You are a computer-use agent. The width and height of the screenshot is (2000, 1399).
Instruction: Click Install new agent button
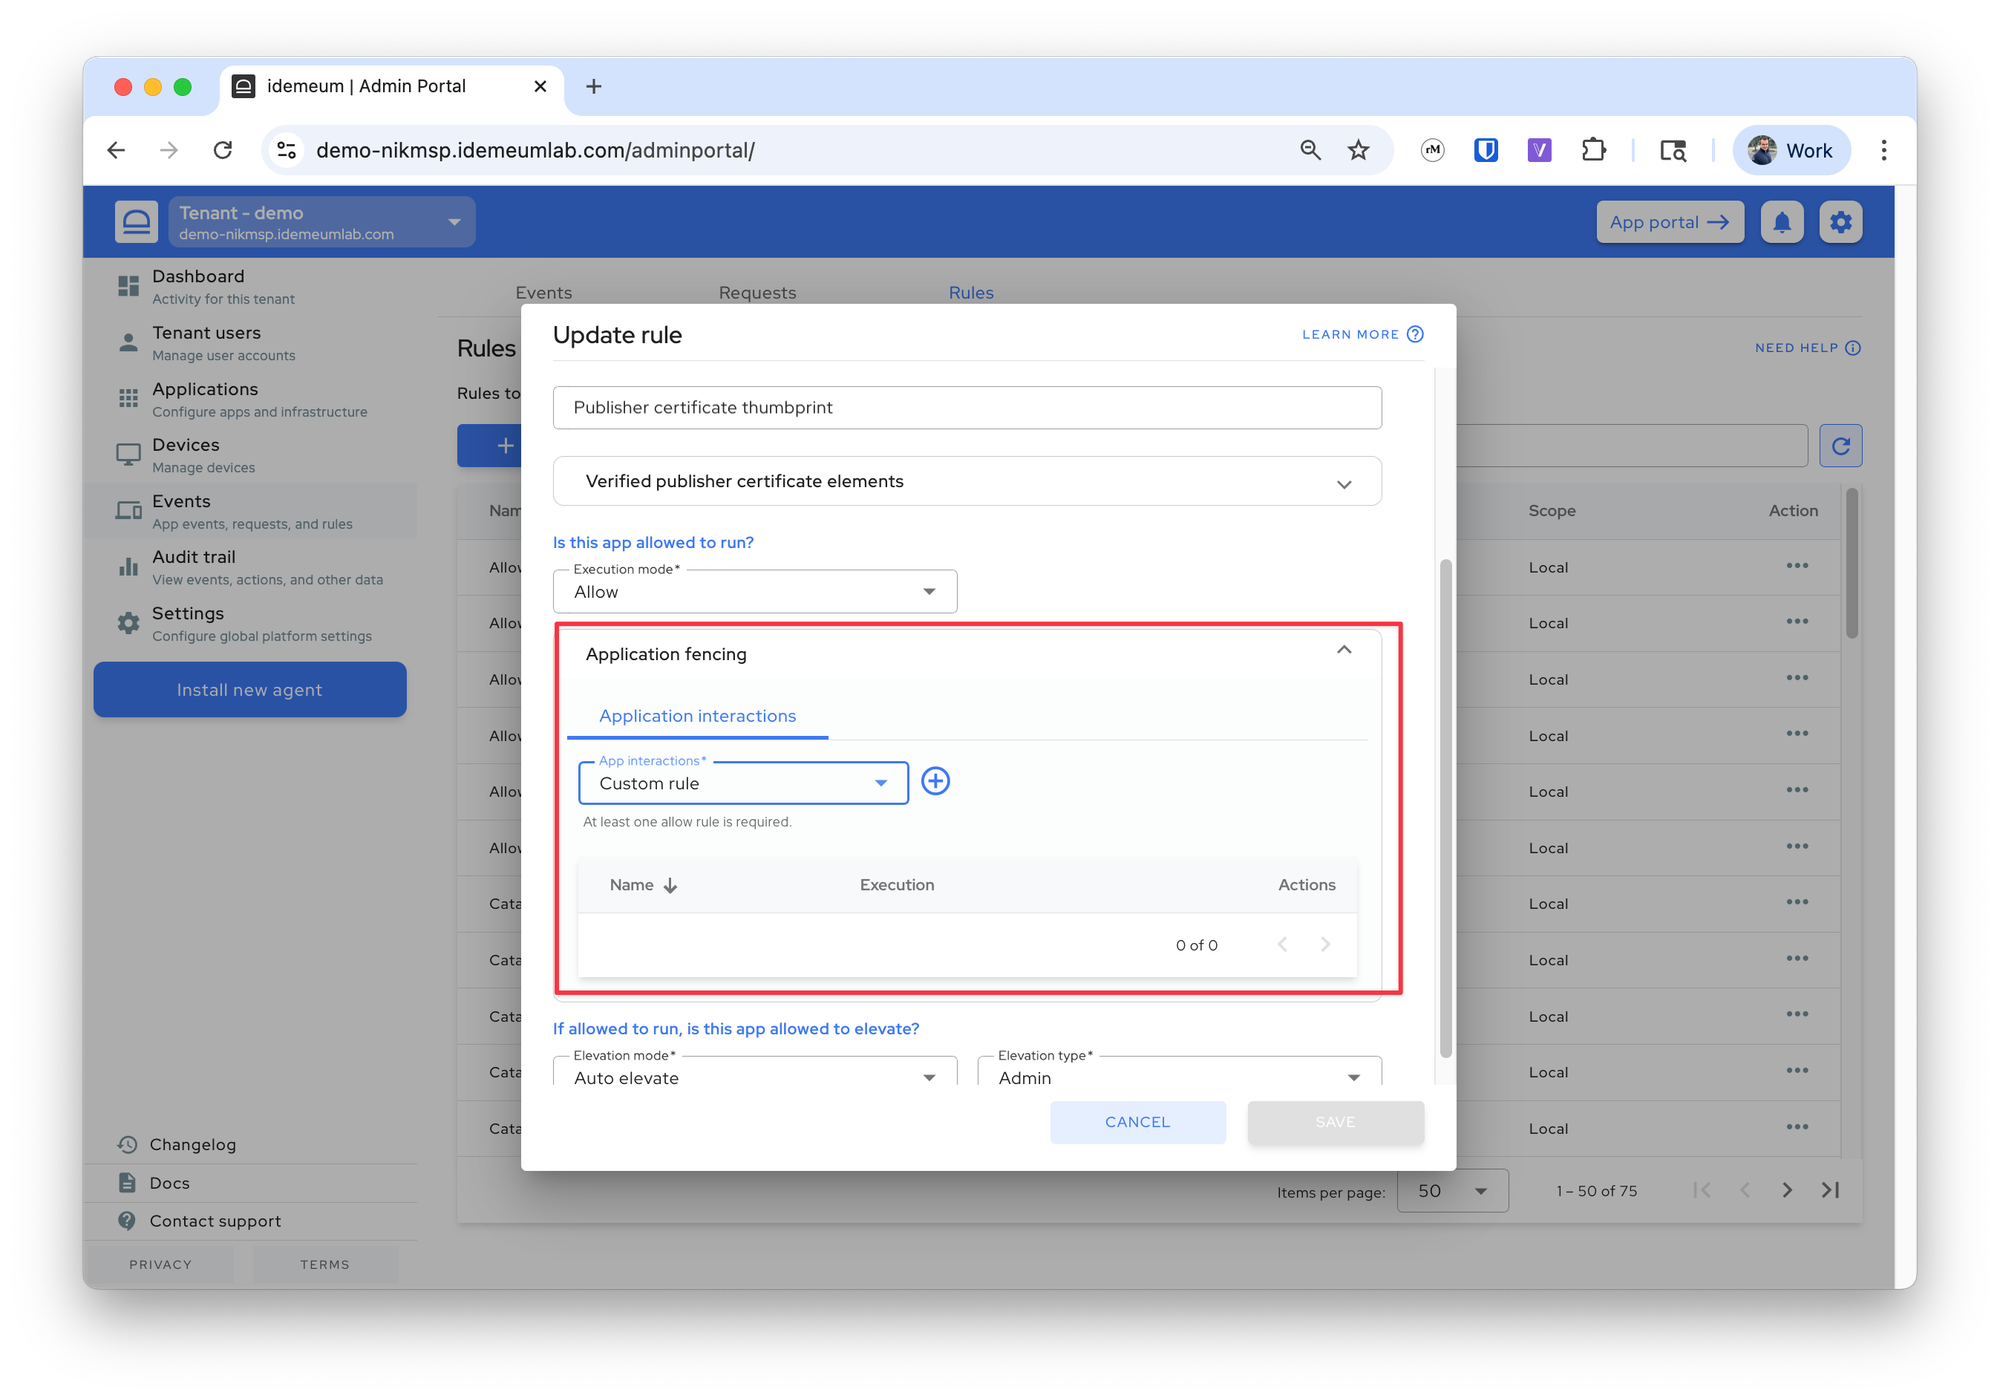pyautogui.click(x=250, y=690)
